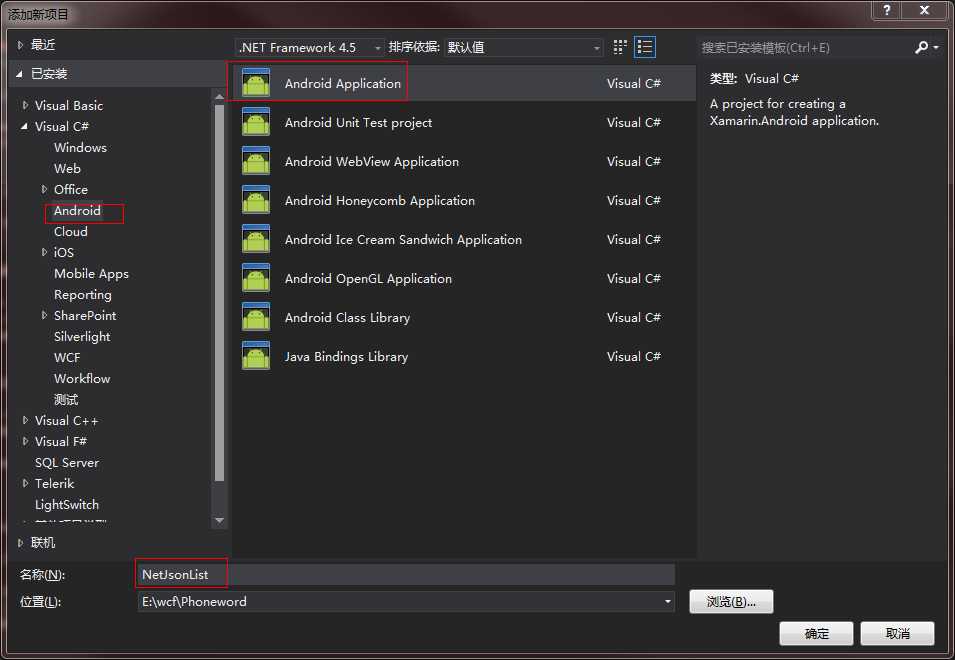955x660 pixels.
Task: Expand the 最近 section
Action: [x=20, y=44]
